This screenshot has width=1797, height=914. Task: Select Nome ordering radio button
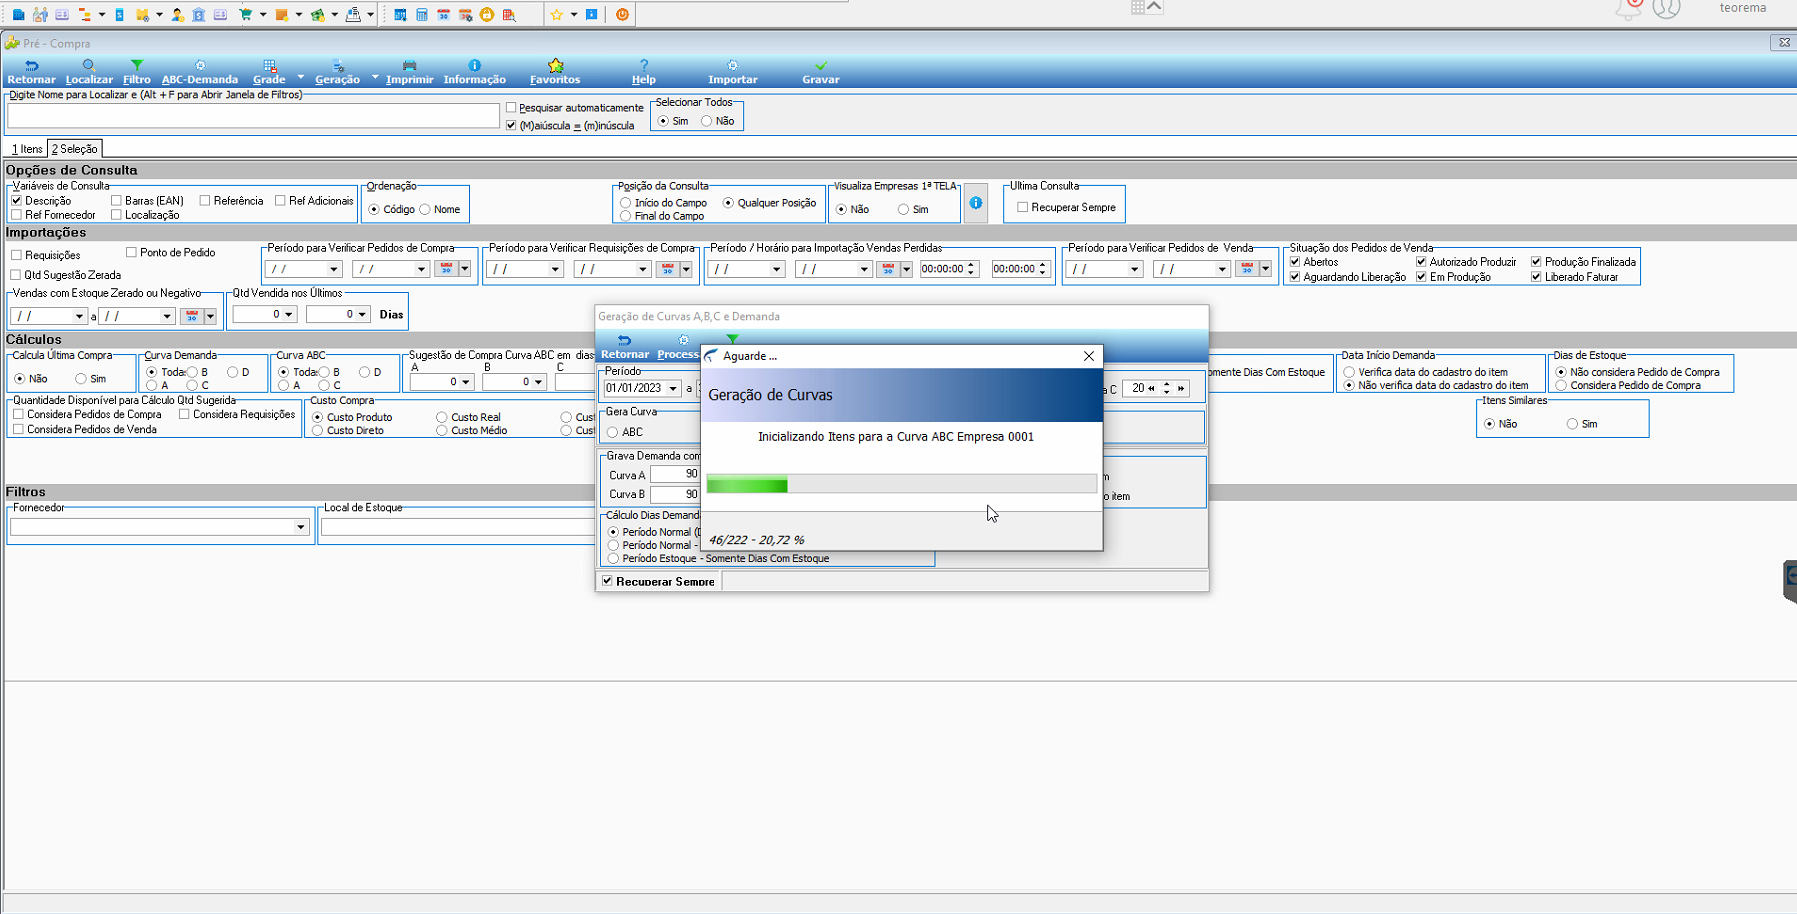425,209
